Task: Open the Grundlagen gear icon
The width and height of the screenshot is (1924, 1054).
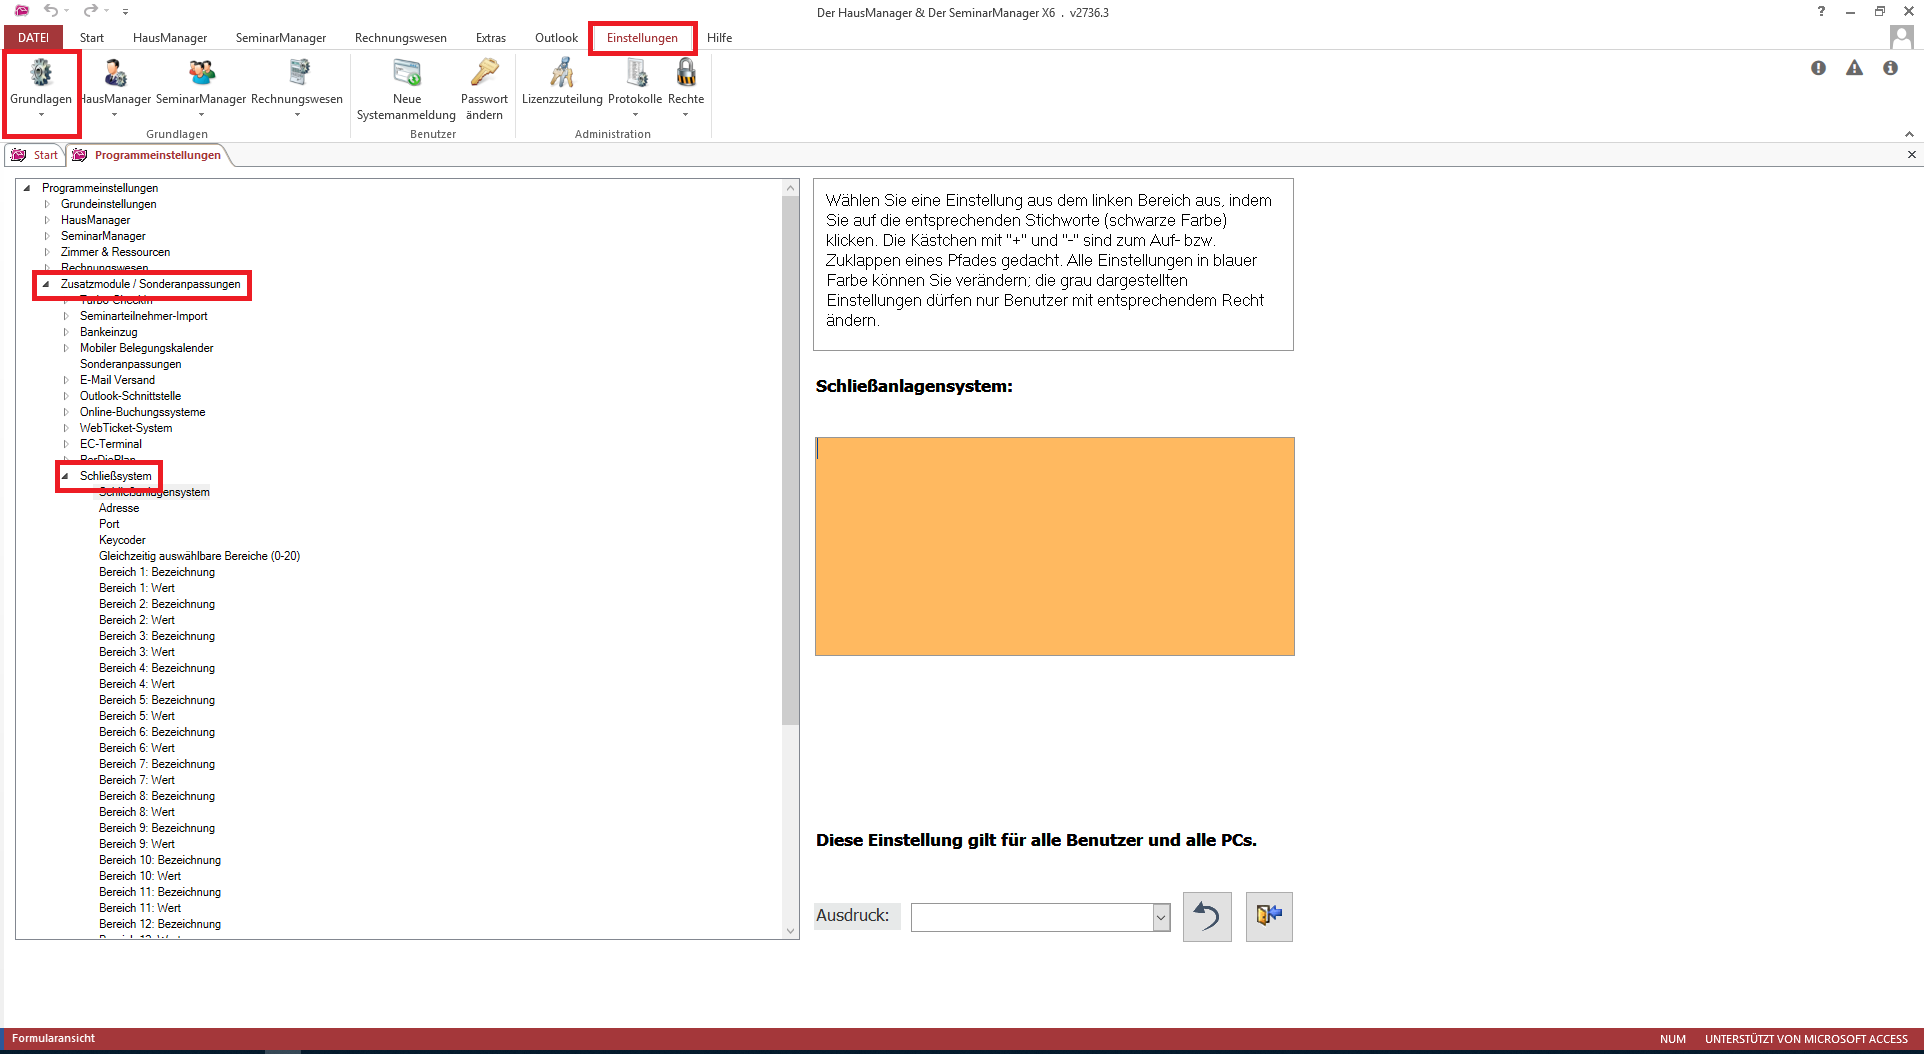Action: 41,74
